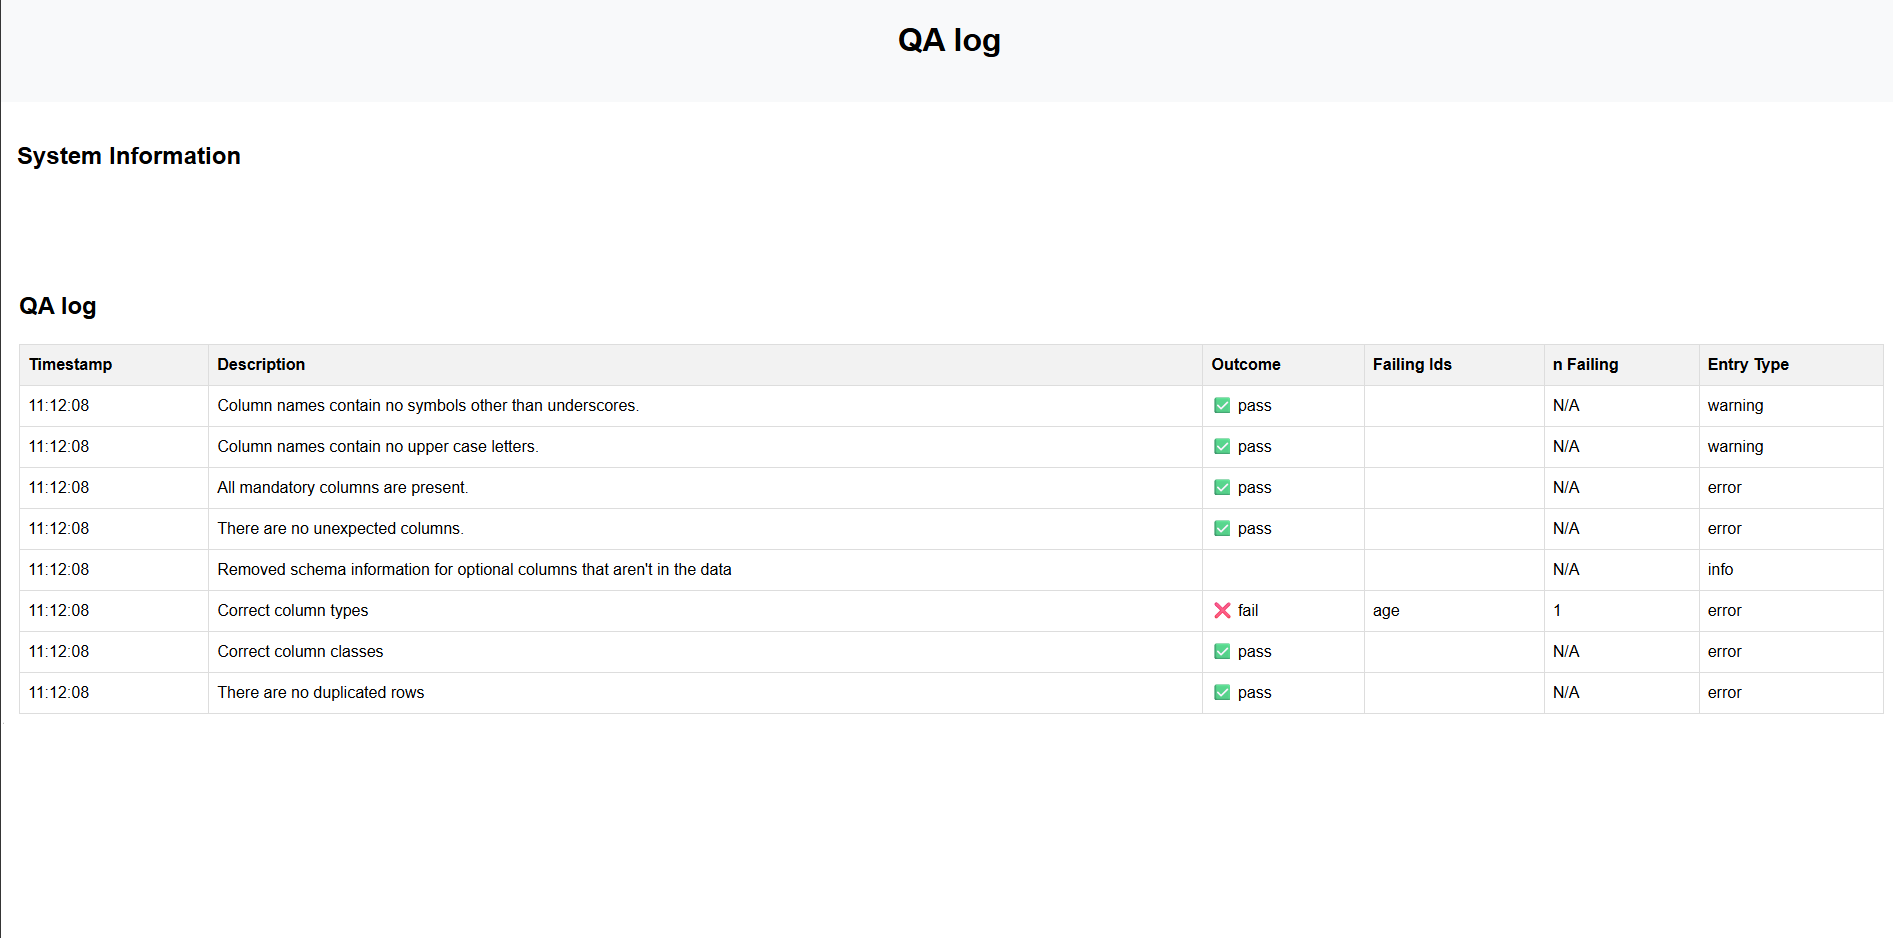
Task: Click the pass checkmark on 'Correct column classes' row
Action: click(x=1222, y=651)
